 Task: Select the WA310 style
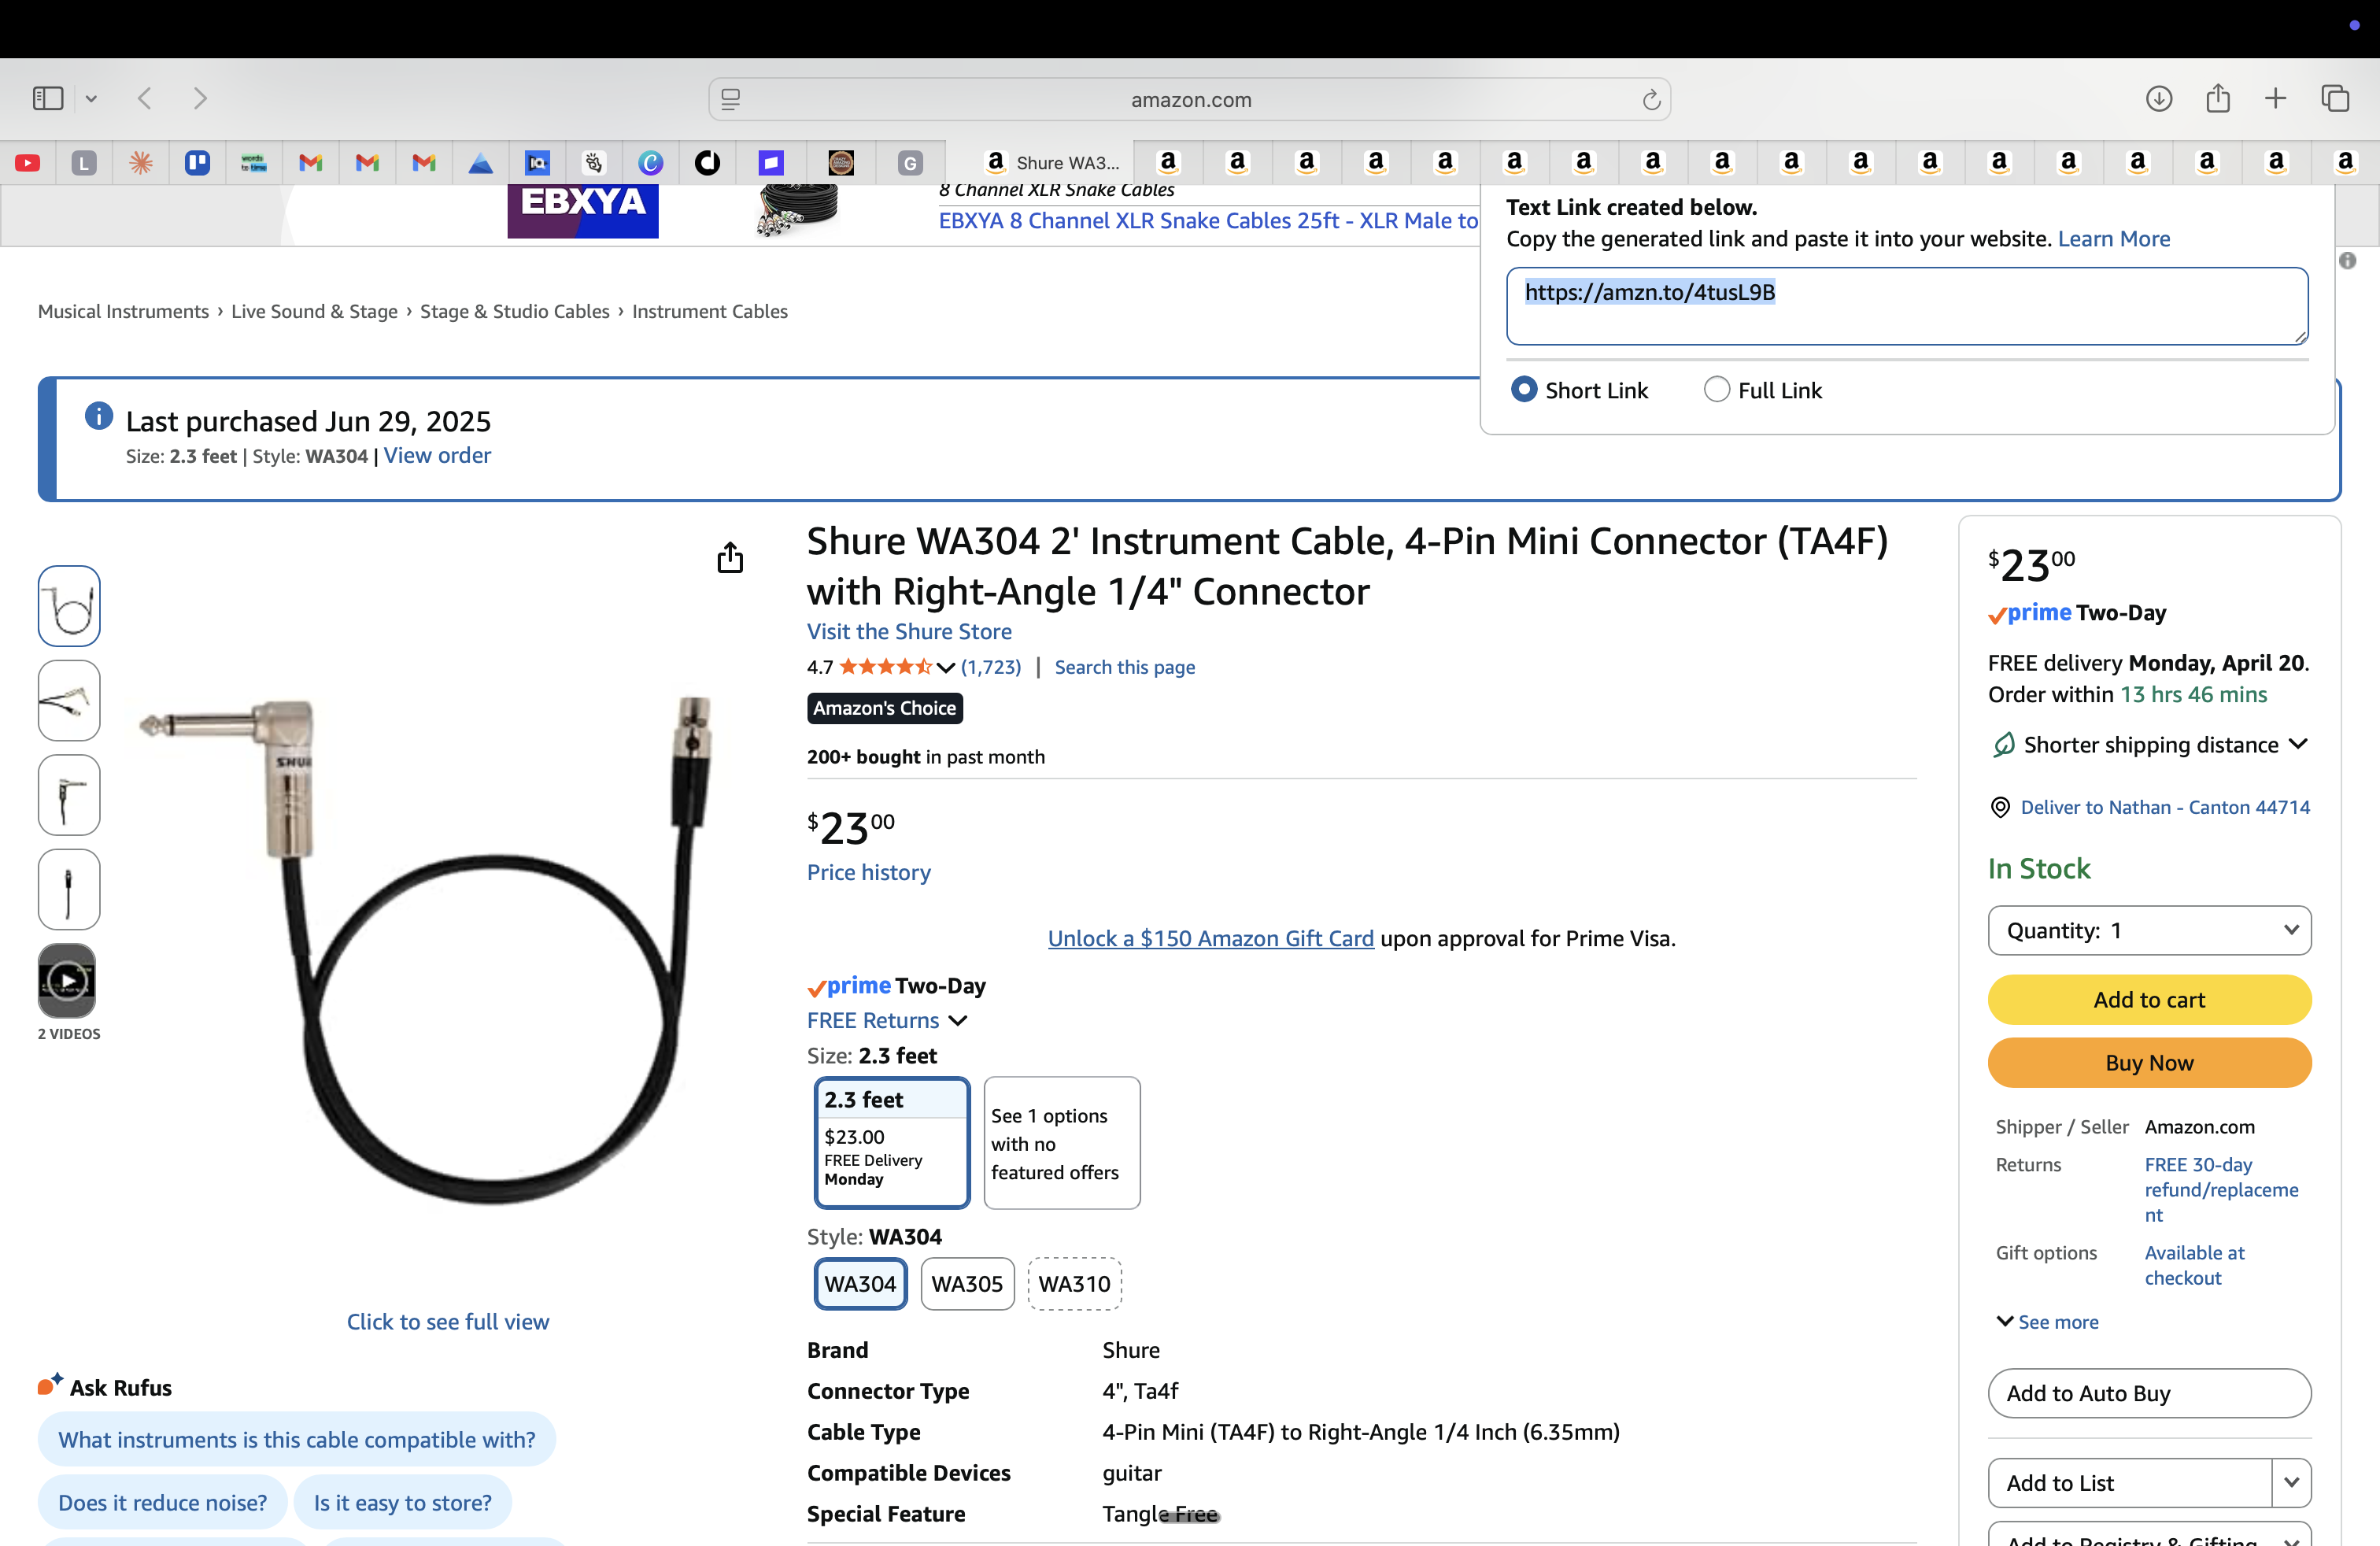coord(1074,1284)
